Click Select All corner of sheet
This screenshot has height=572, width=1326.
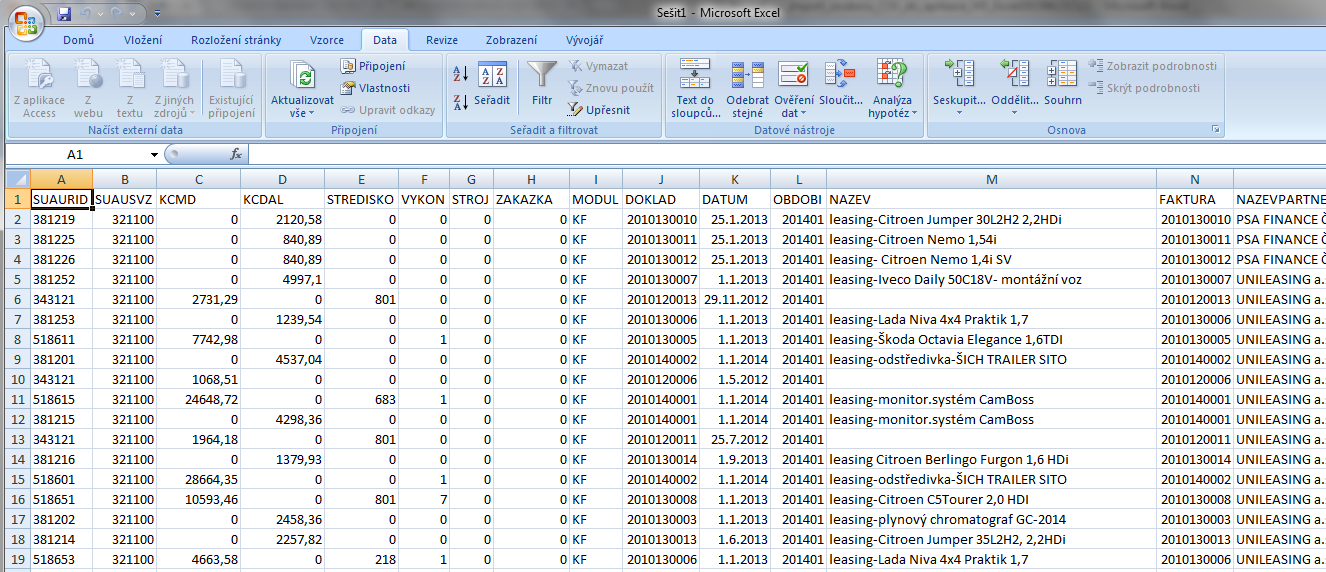16,179
